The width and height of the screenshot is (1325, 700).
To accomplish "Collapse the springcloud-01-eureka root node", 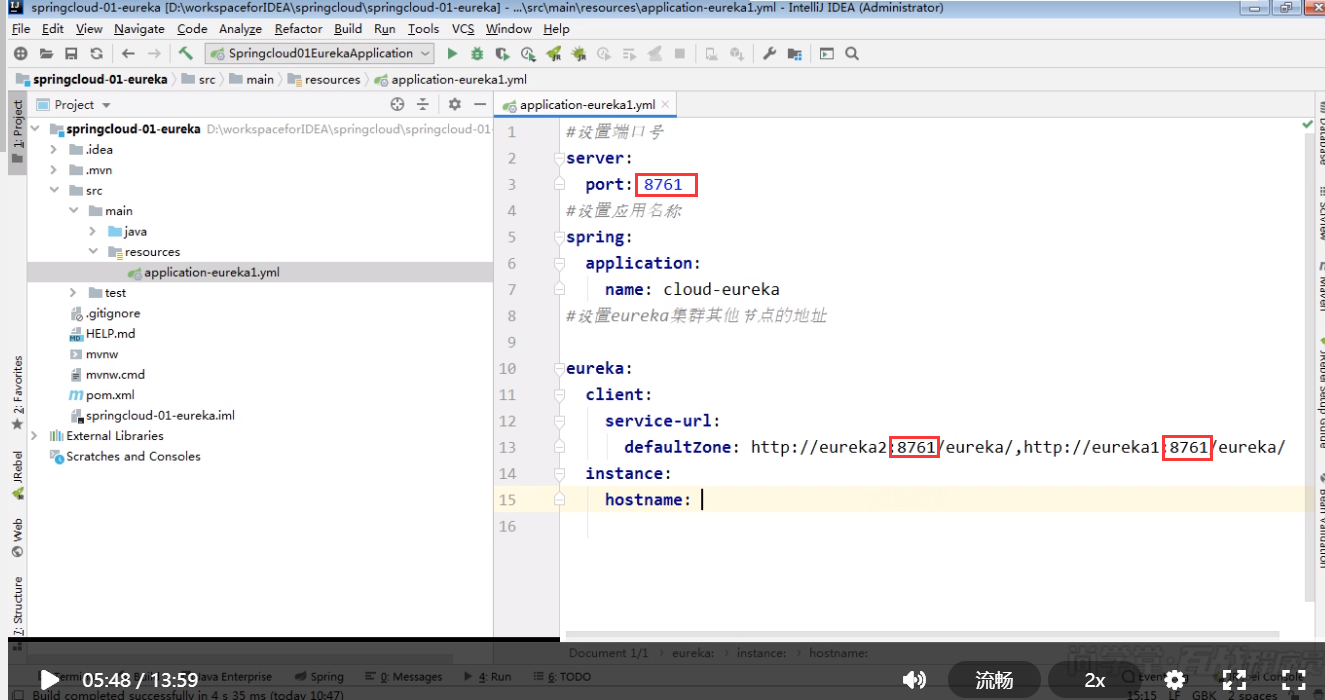I will pos(35,129).
